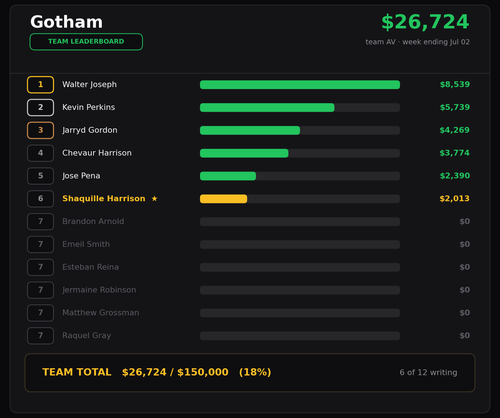The height and width of the screenshot is (418, 500).
Task: Click the '6 of 12 writing' status
Action: [428, 373]
